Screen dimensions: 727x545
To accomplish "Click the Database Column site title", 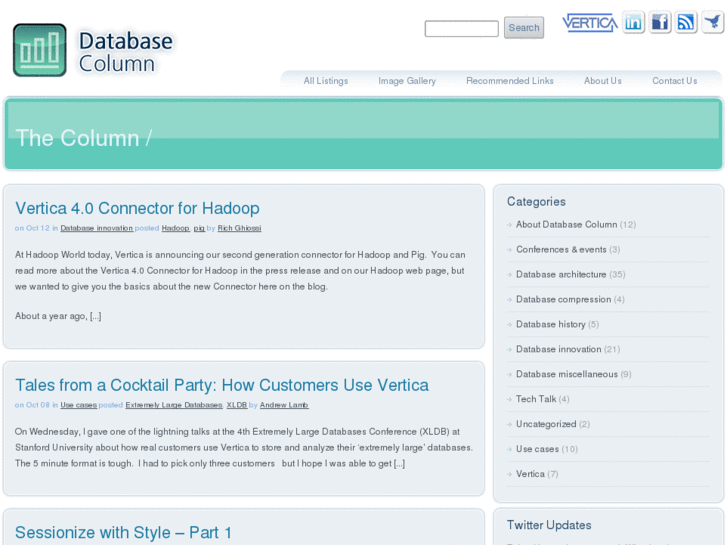I will [x=126, y=52].
